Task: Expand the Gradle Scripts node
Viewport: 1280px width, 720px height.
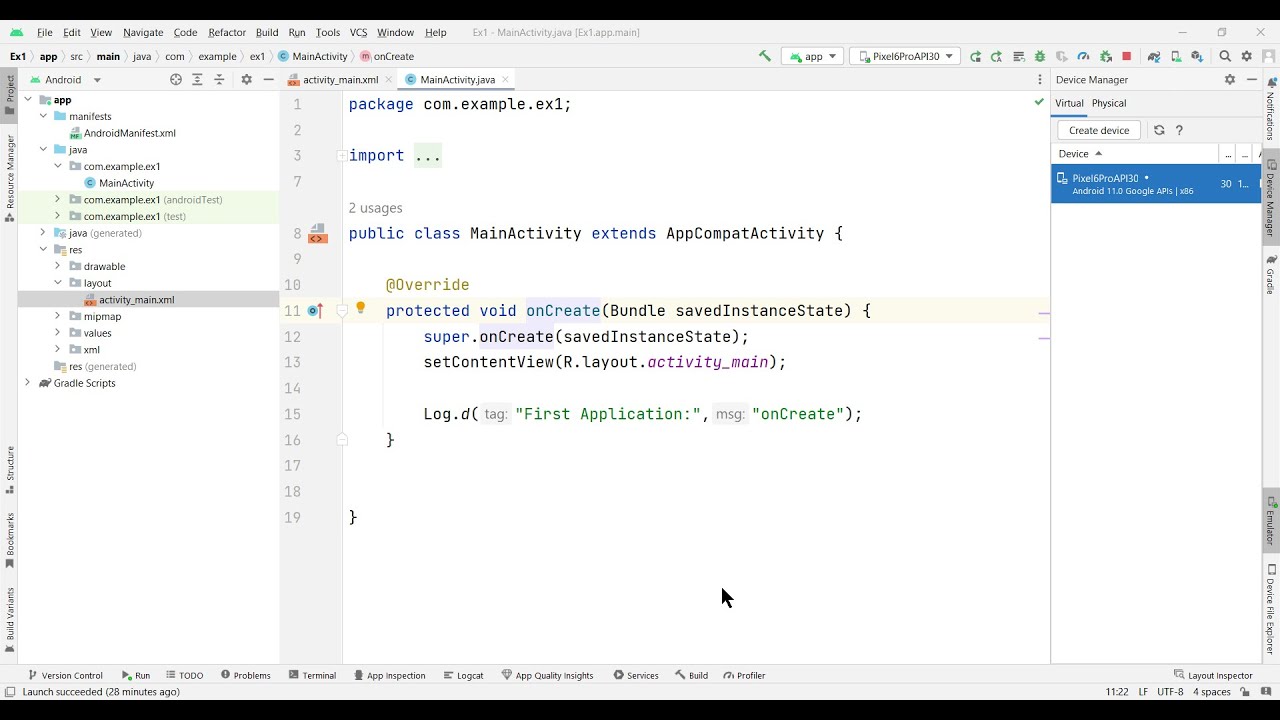Action: click(27, 383)
